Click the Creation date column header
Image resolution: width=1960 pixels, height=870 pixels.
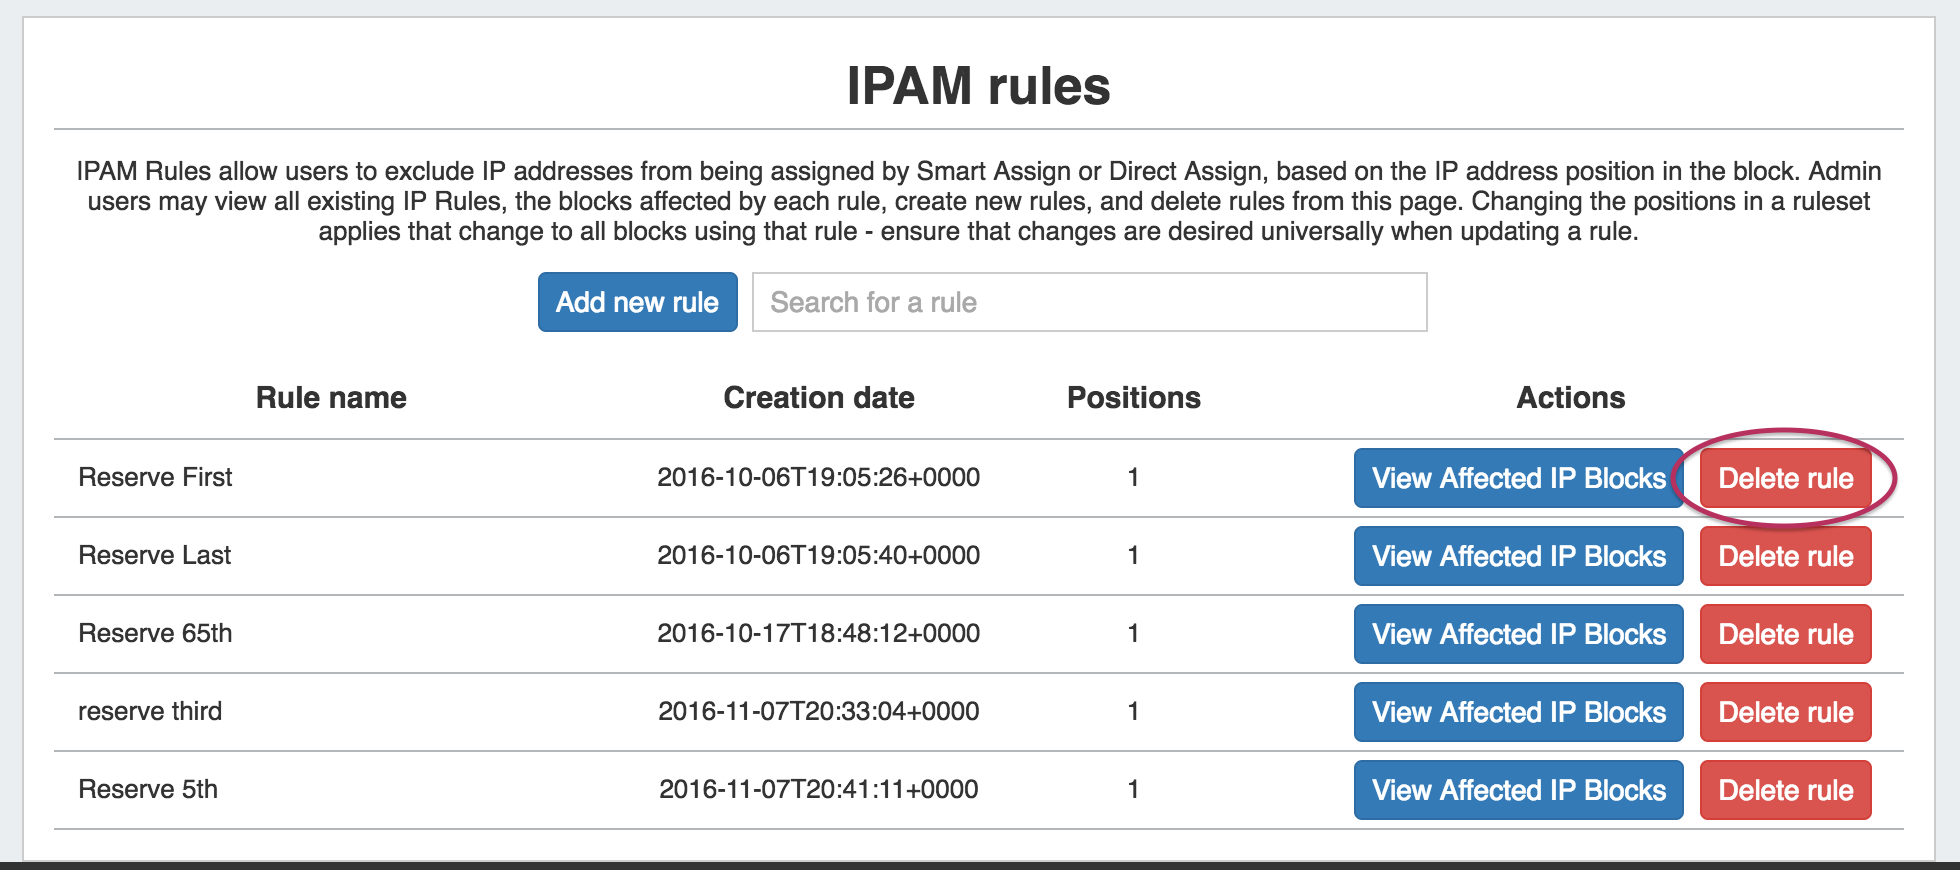tap(818, 398)
